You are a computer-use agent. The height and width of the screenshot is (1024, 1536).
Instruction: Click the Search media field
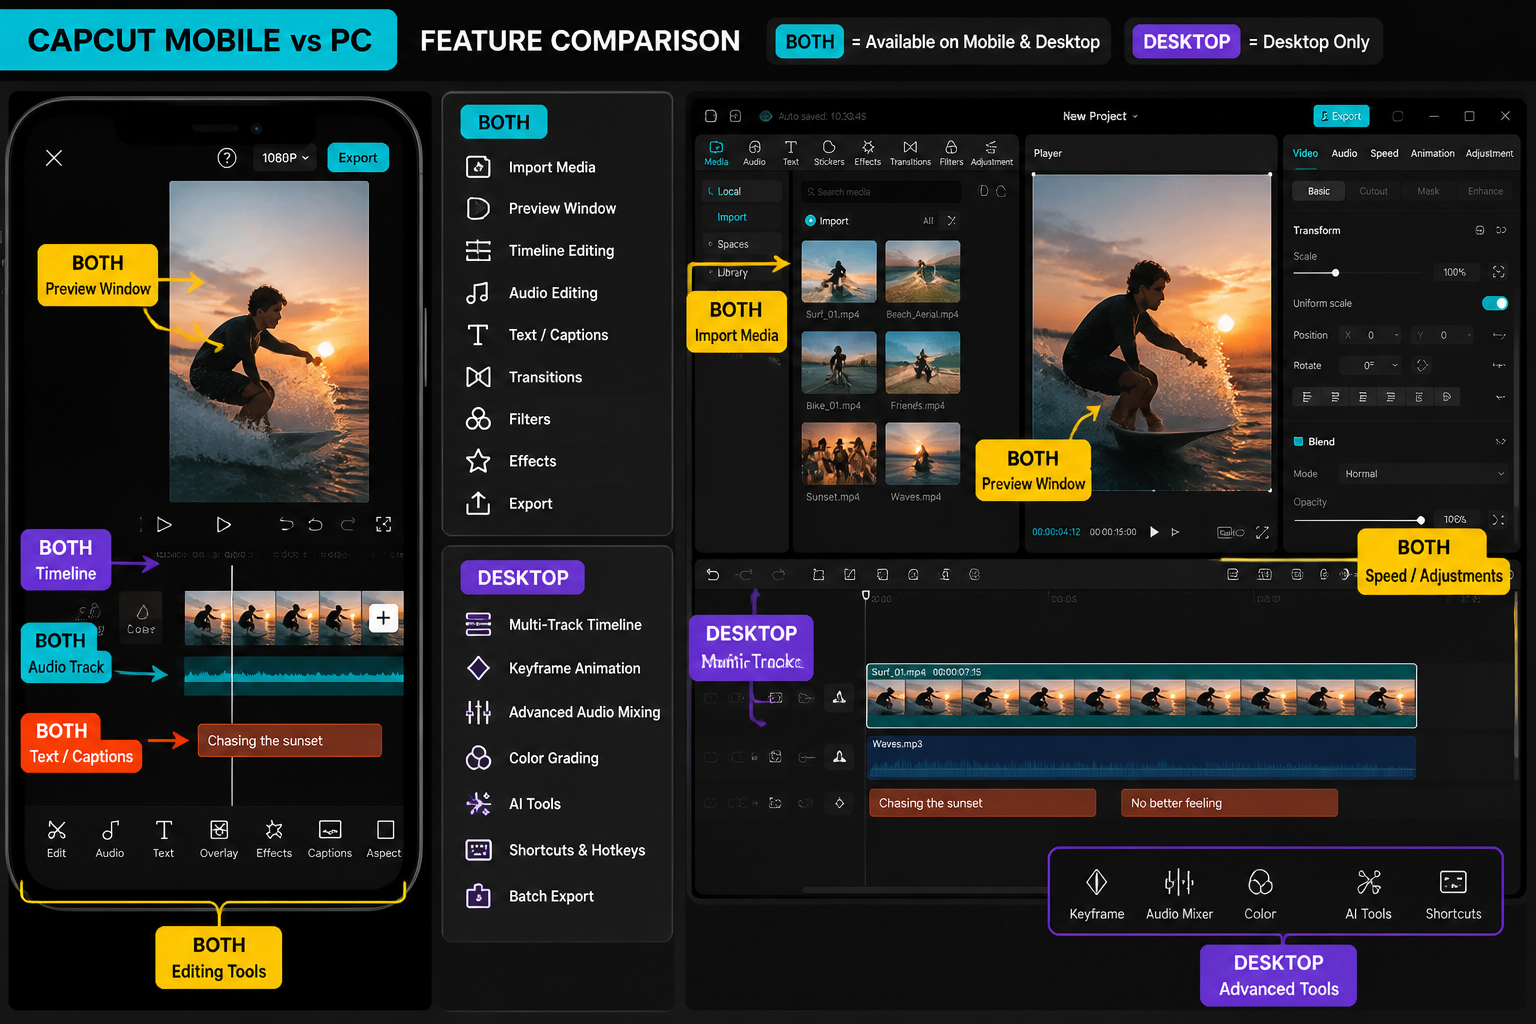880,191
